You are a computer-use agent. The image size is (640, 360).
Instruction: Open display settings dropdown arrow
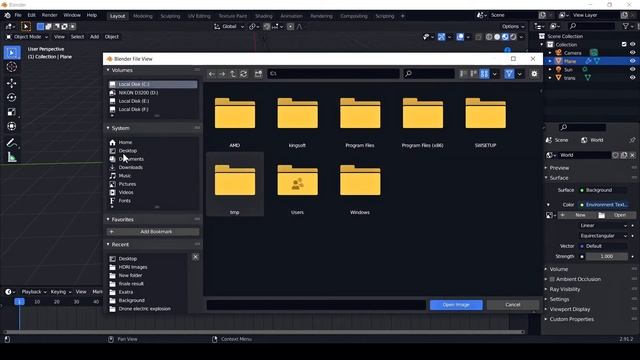(494, 74)
